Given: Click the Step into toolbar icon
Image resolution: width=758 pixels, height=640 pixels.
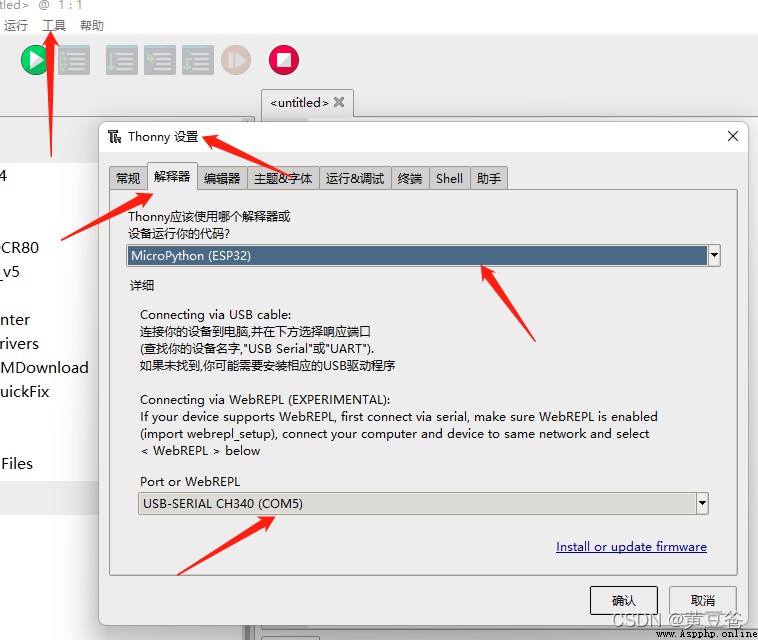Looking at the screenshot, I should coord(160,60).
